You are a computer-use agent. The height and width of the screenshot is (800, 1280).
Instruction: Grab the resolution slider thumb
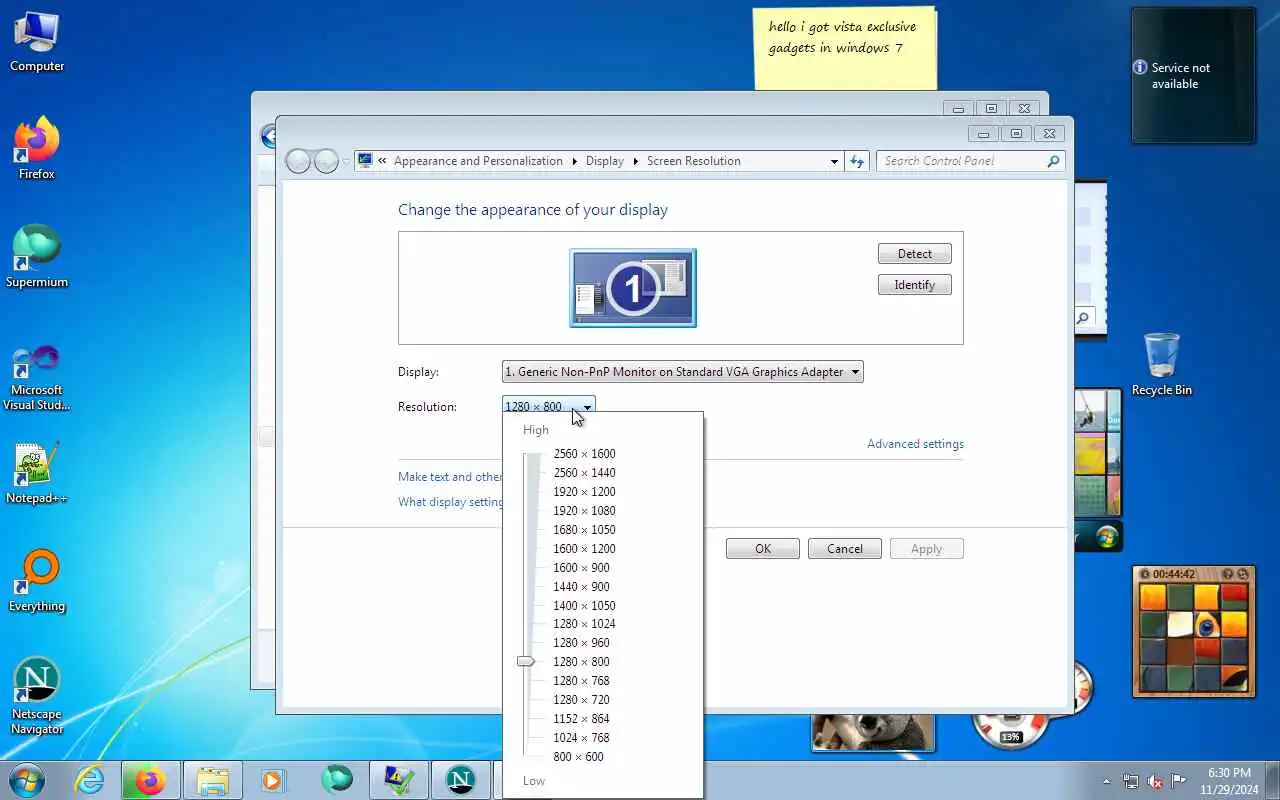526,662
